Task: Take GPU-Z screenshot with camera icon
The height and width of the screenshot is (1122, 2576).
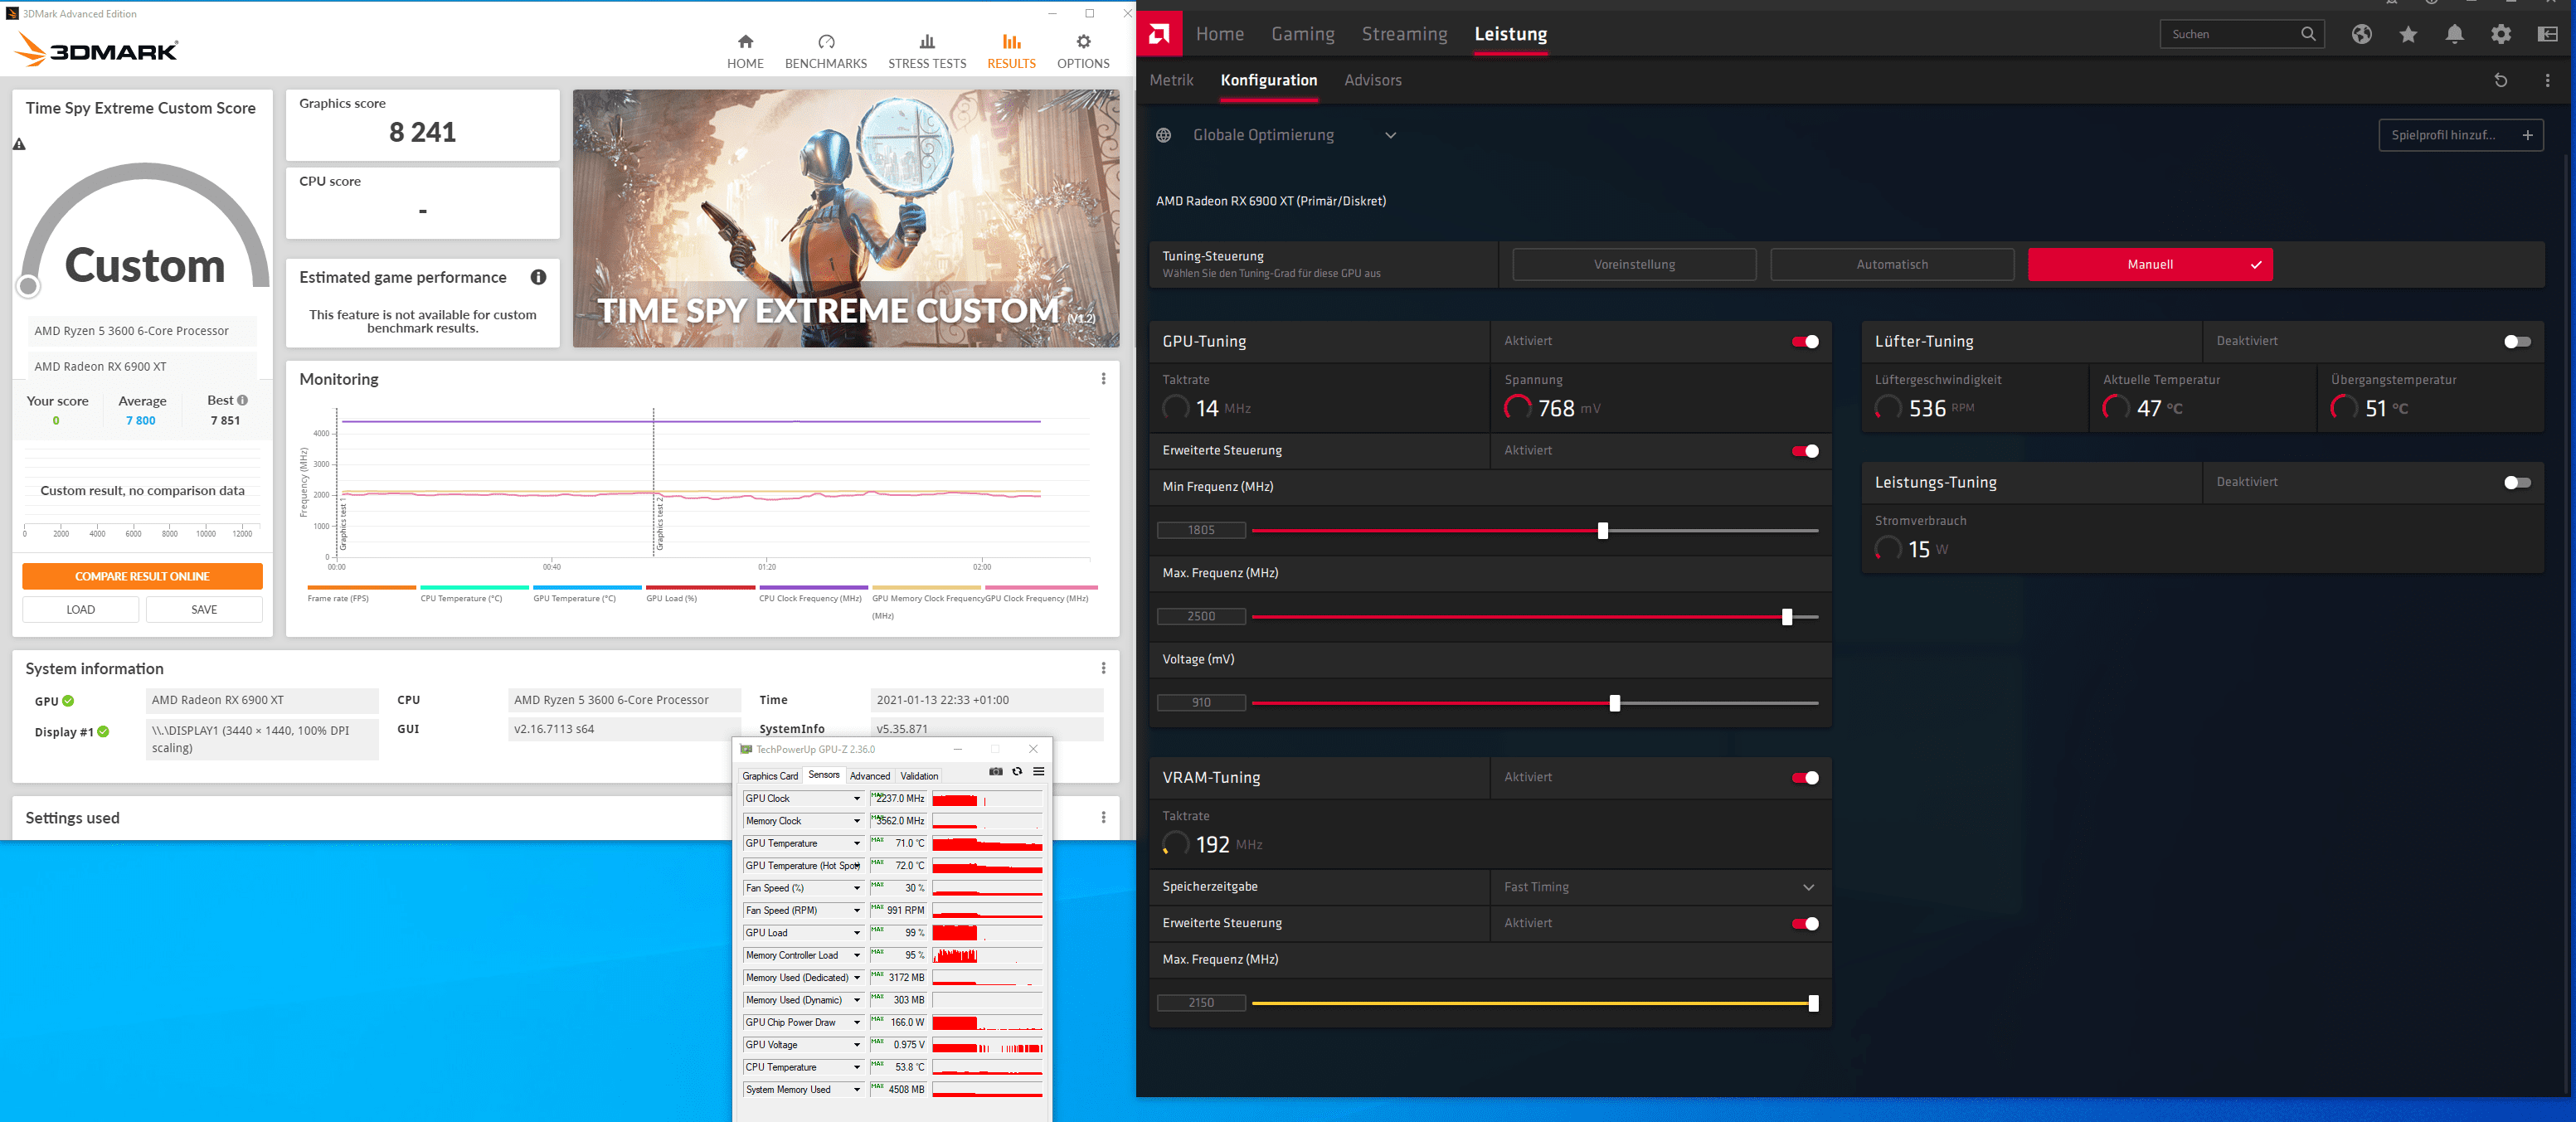Action: tap(995, 771)
